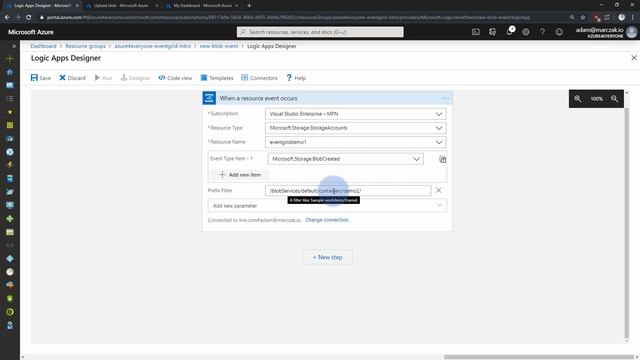Image resolution: width=640 pixels, height=360 pixels.
Task: Bookmark this page with star icon
Action: 583,17
